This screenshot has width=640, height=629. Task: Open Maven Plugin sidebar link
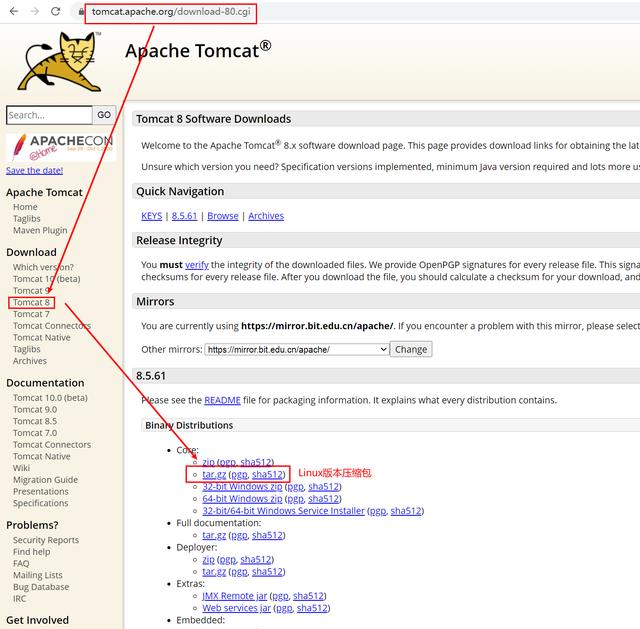coord(40,231)
